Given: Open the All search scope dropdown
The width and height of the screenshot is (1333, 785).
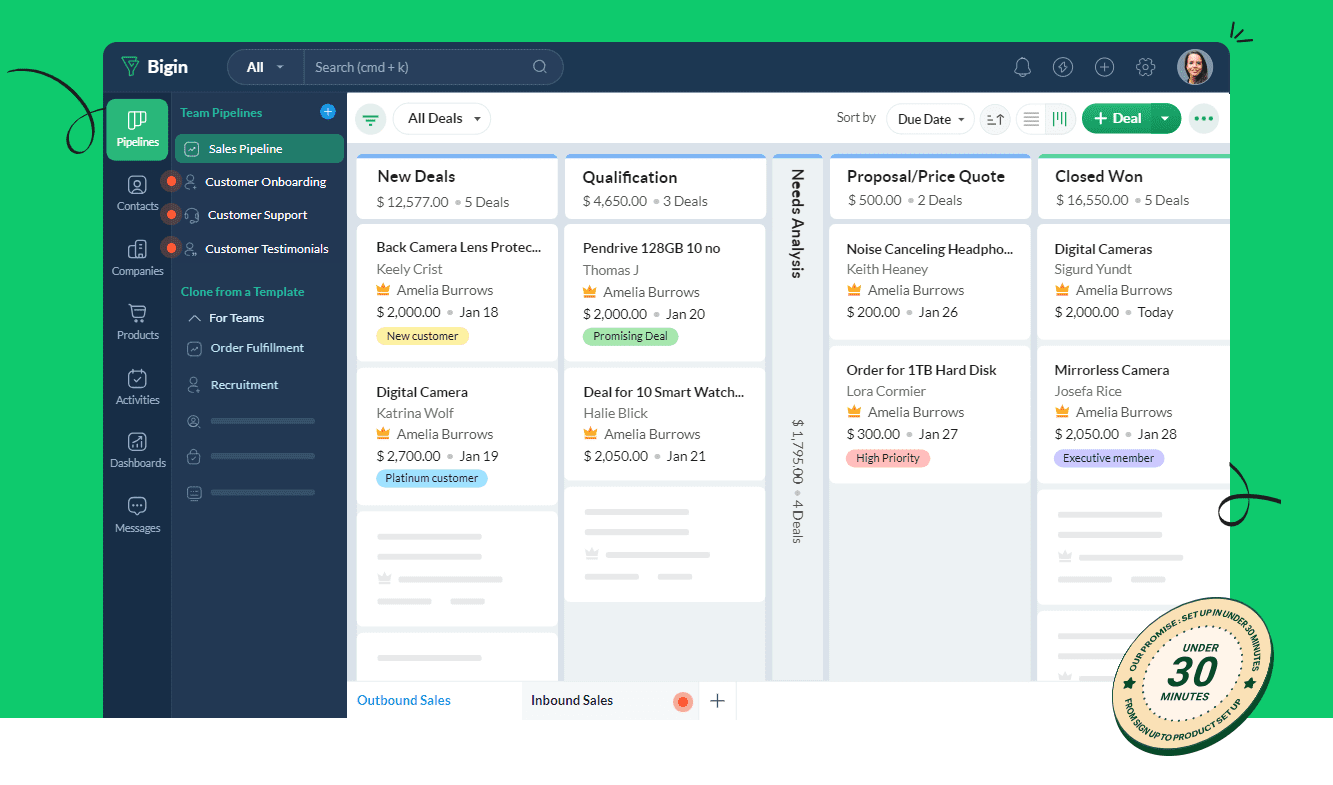Looking at the screenshot, I should tap(265, 67).
